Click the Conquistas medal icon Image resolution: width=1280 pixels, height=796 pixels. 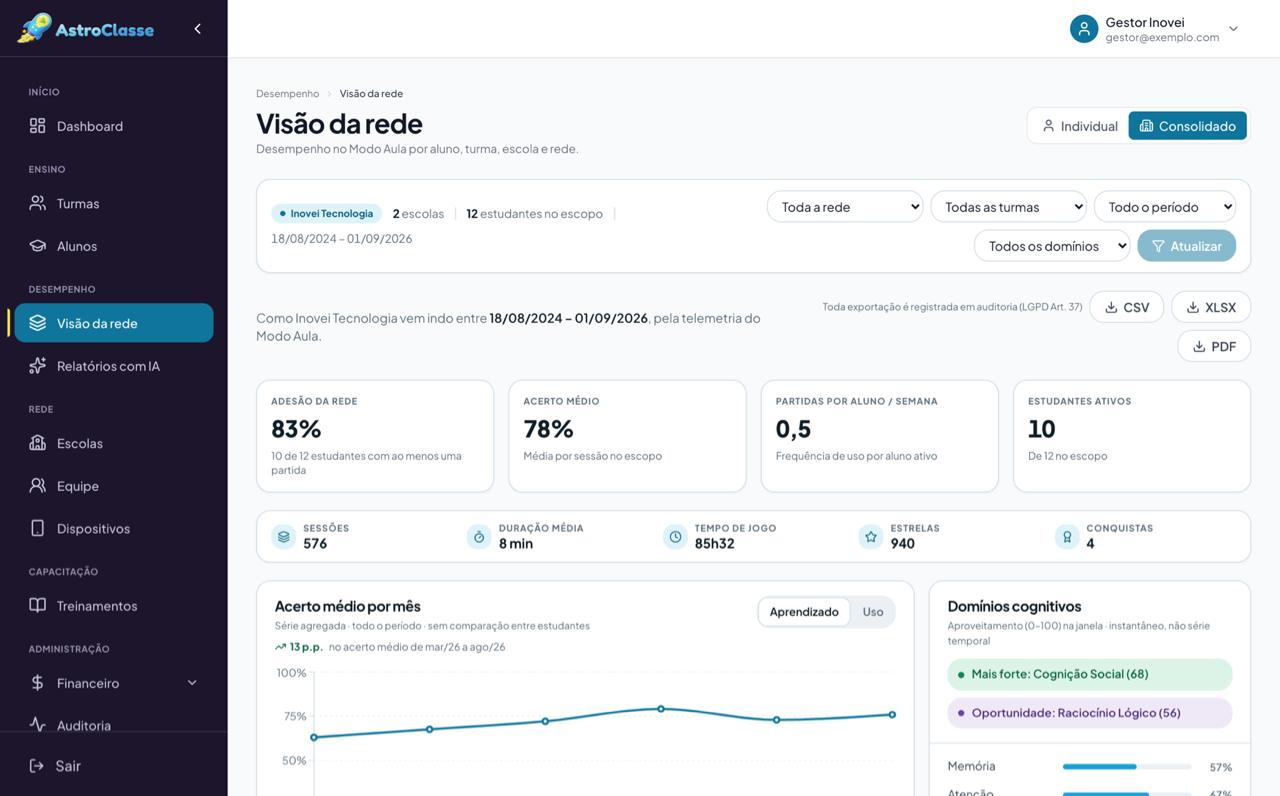1067,537
